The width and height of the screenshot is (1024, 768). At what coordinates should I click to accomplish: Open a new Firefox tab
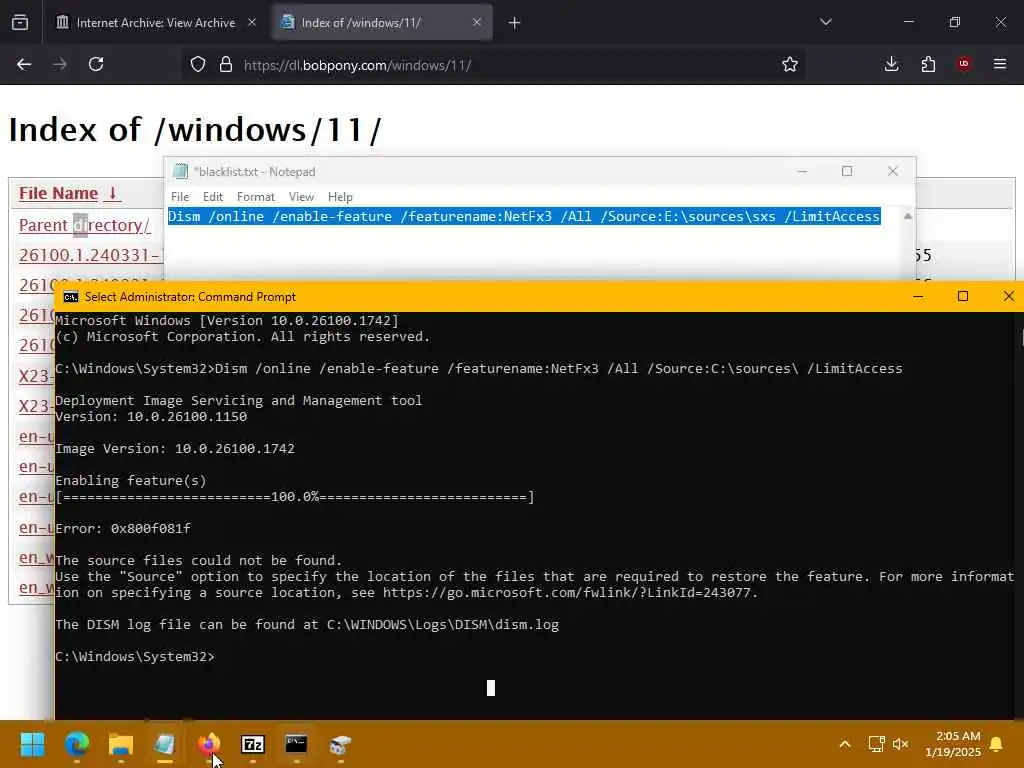(x=515, y=23)
